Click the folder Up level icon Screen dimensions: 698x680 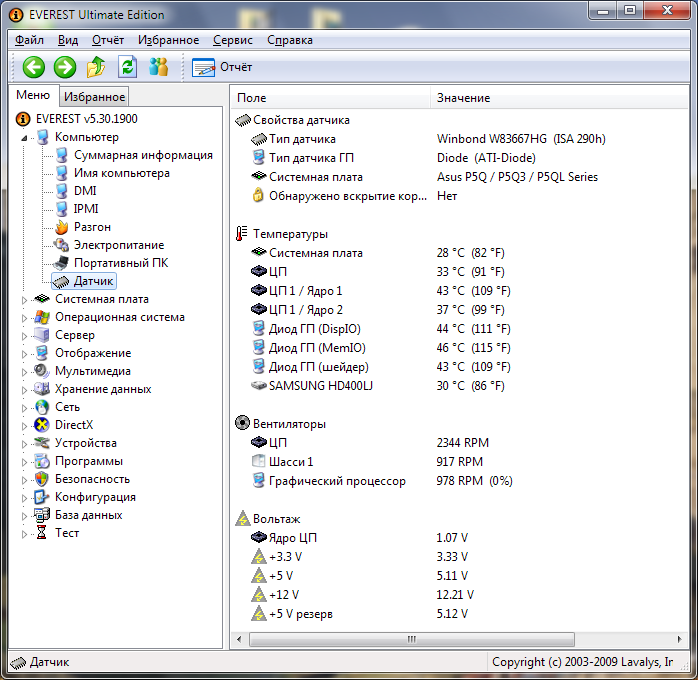coord(96,67)
